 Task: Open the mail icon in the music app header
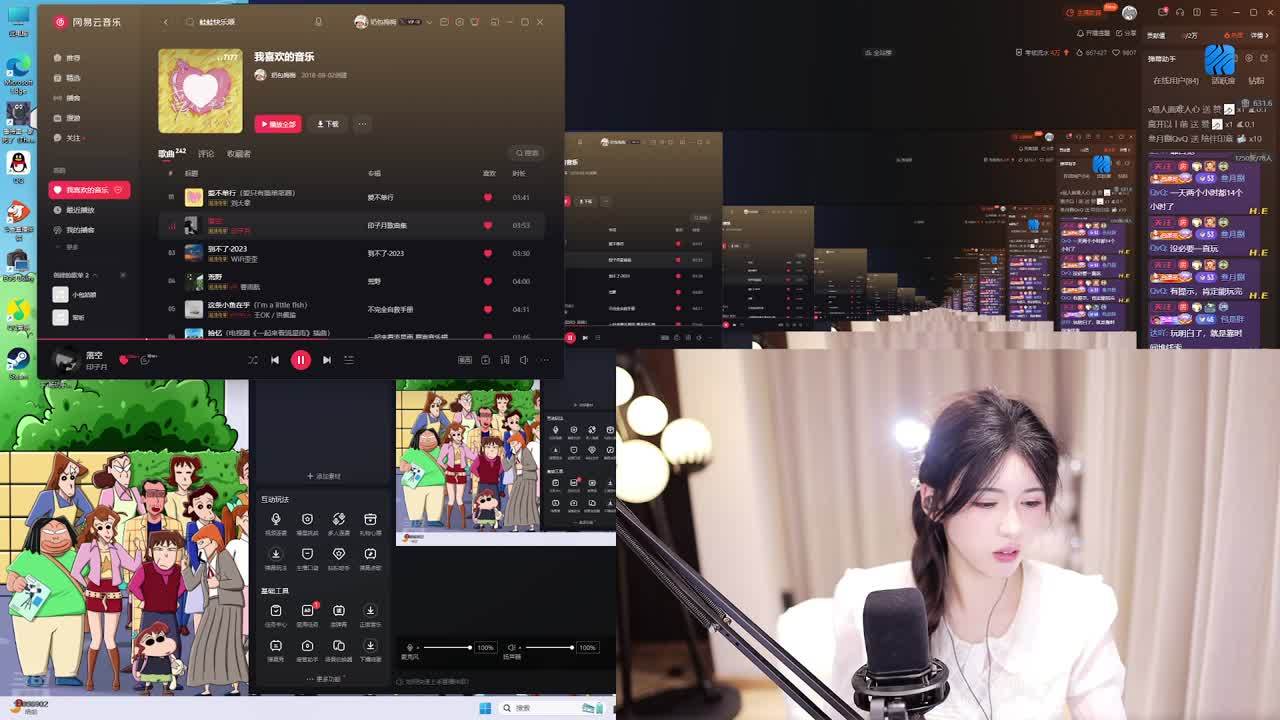tap(445, 22)
